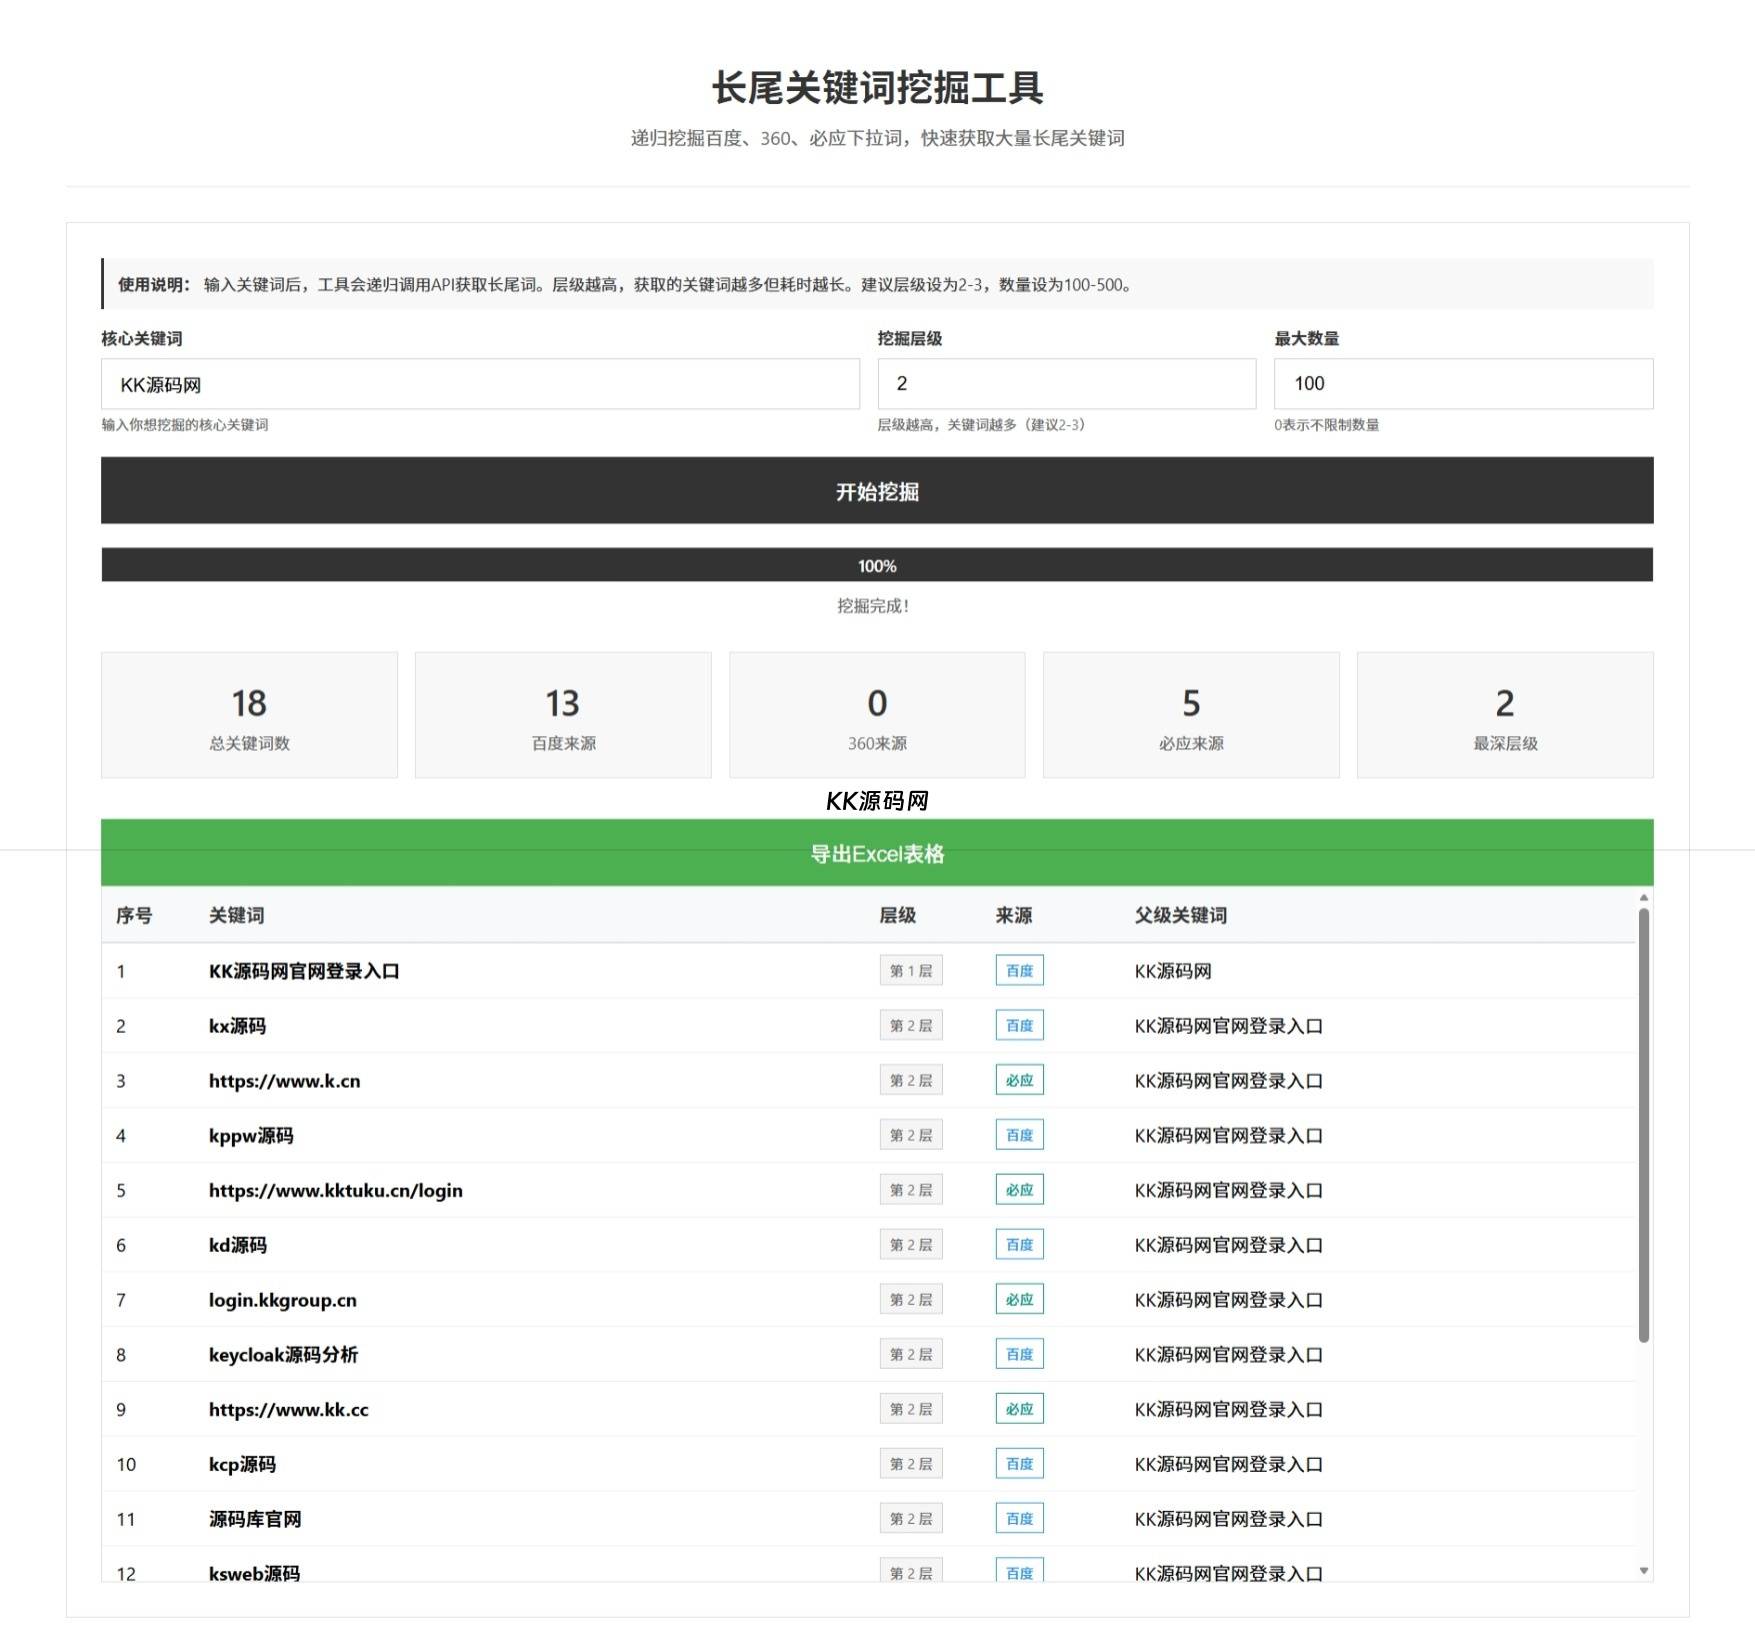Click the 挖掘层级 input showing 2
Screen dimensions: 1755x1639
[1065, 383]
